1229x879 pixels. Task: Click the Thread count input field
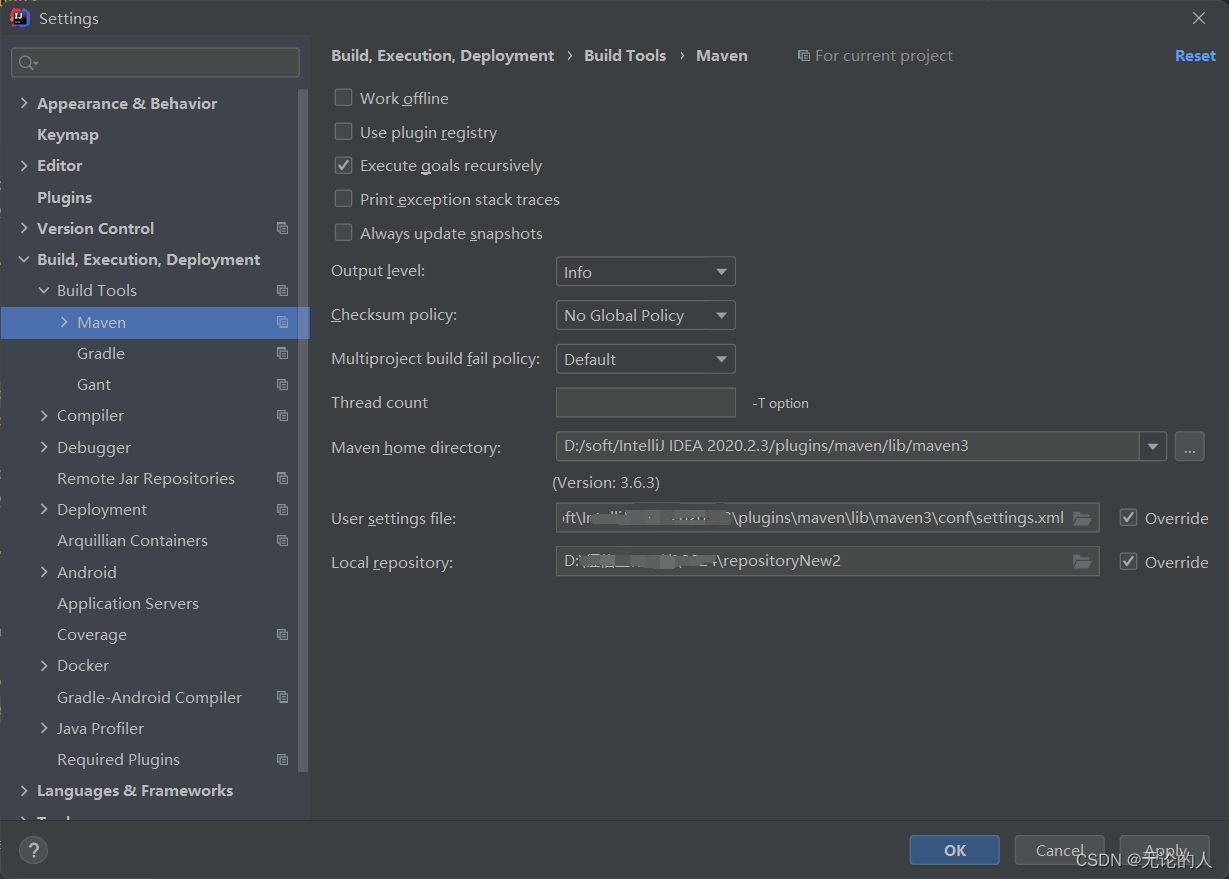click(x=645, y=402)
